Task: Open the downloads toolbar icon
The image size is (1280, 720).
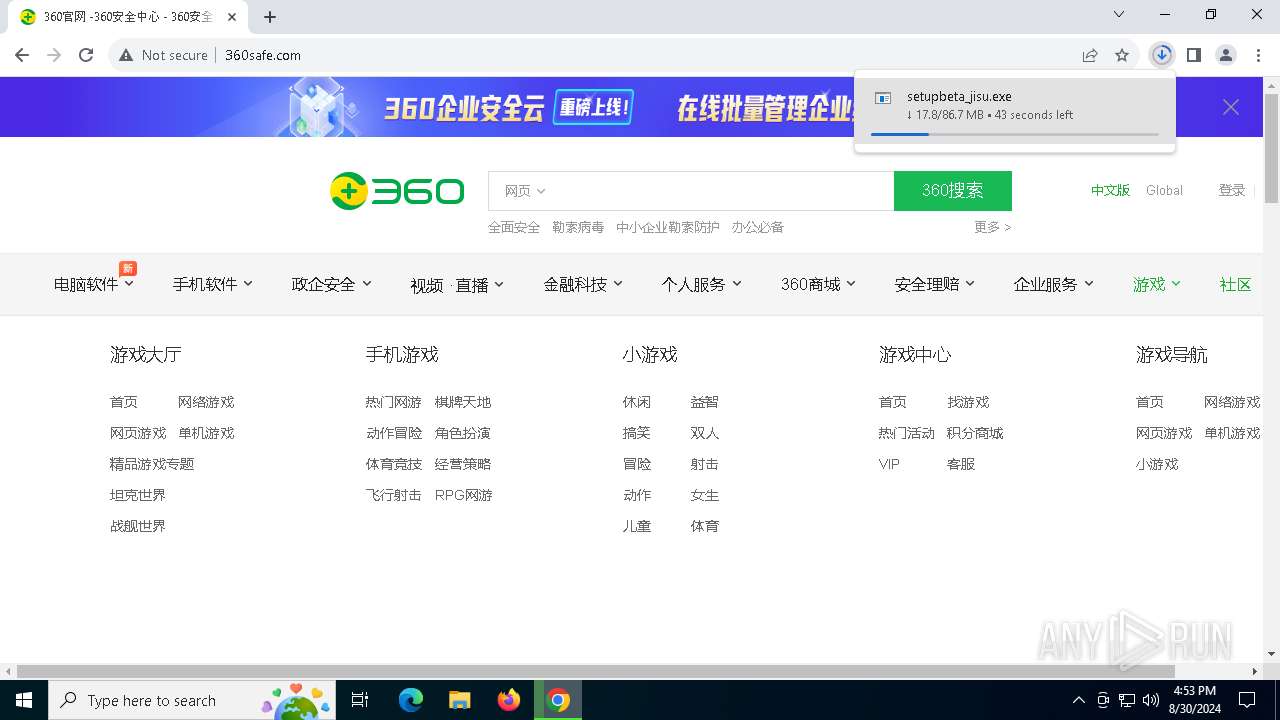Action: [1161, 55]
